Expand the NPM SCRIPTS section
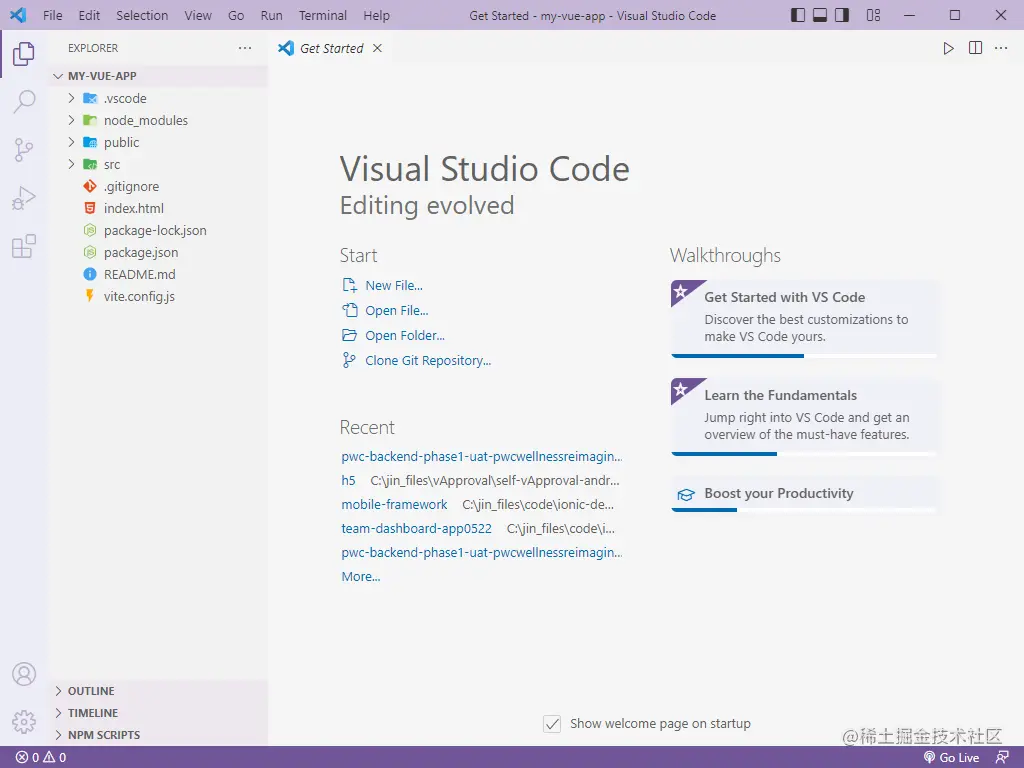Screen dimensions: 1024x768 [x=160, y=735]
